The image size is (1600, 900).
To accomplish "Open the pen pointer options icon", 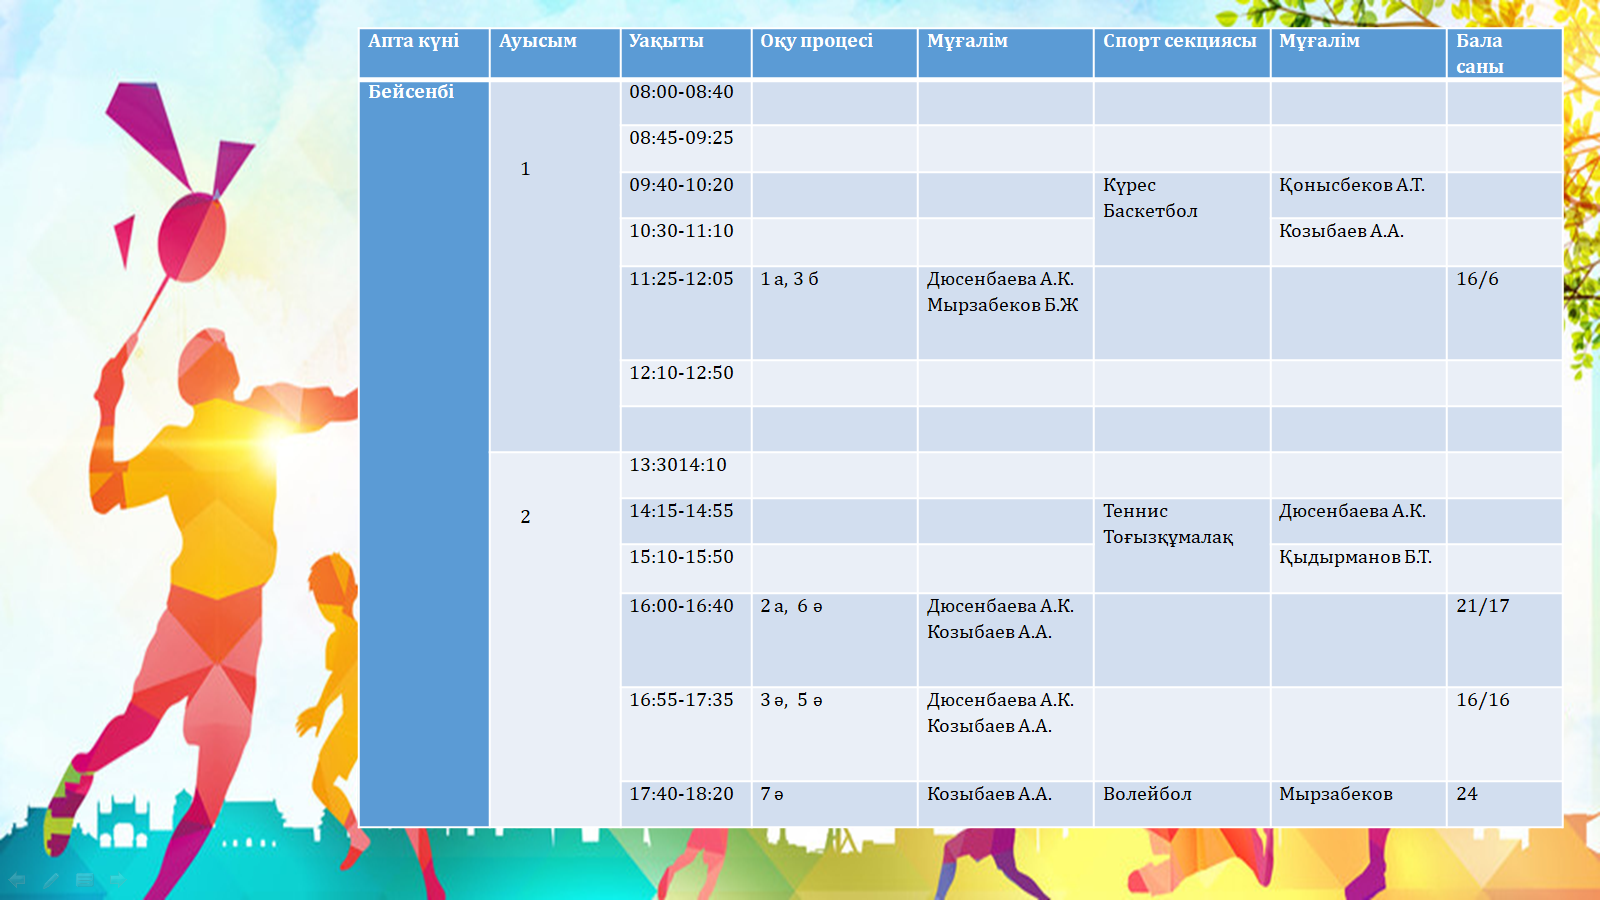I will [51, 880].
